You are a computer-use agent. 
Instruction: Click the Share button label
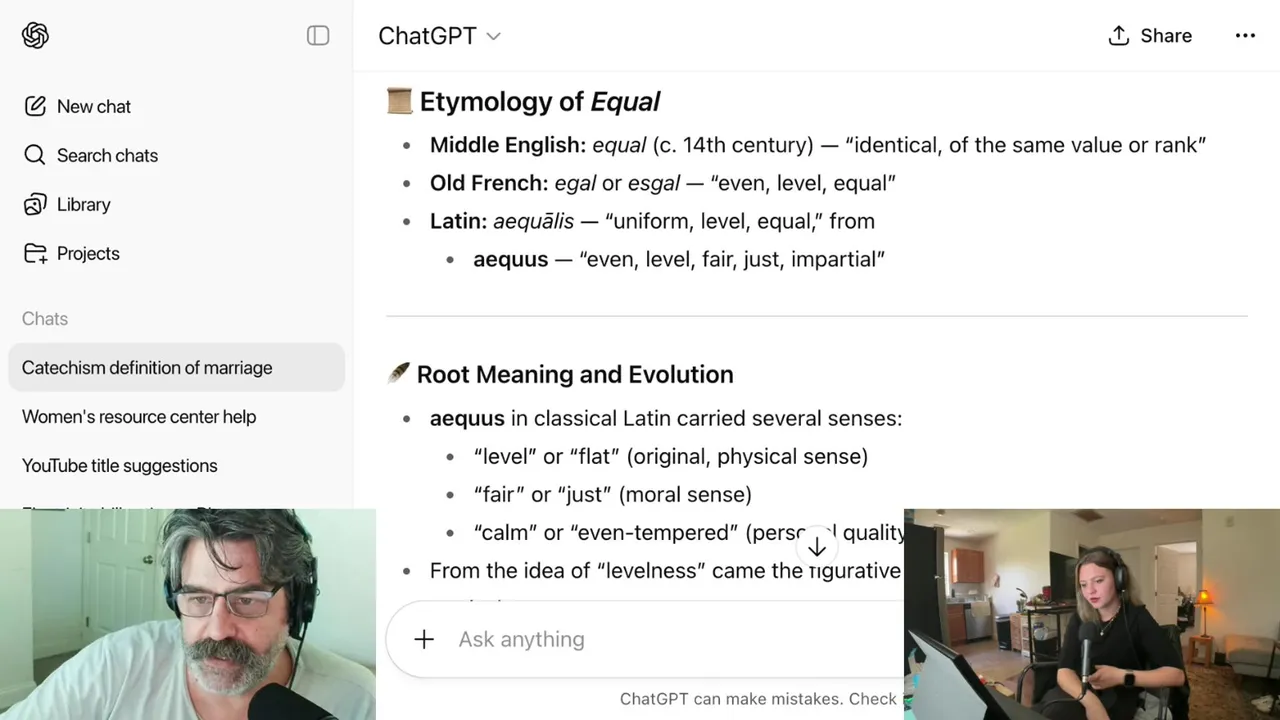click(1166, 35)
